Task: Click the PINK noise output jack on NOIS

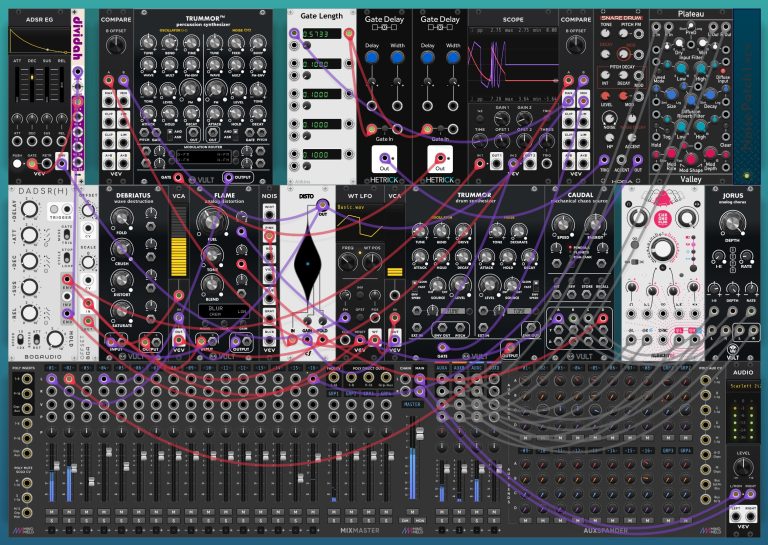Action: [269, 236]
